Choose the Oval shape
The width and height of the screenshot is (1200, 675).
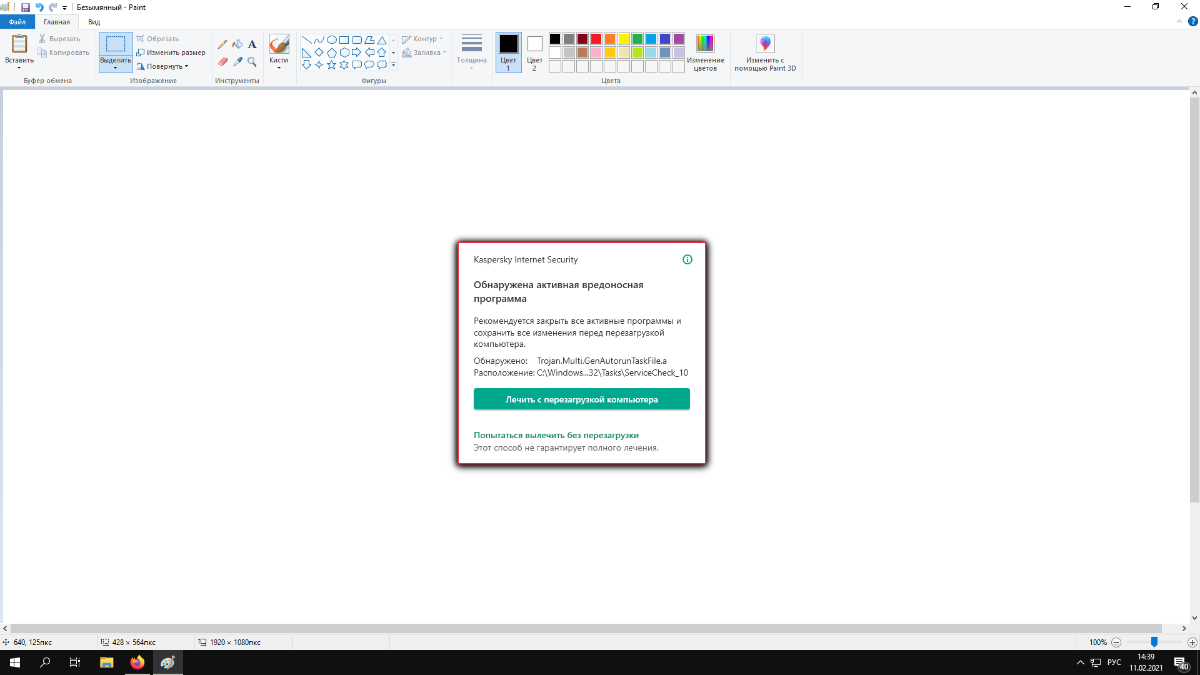pos(332,40)
